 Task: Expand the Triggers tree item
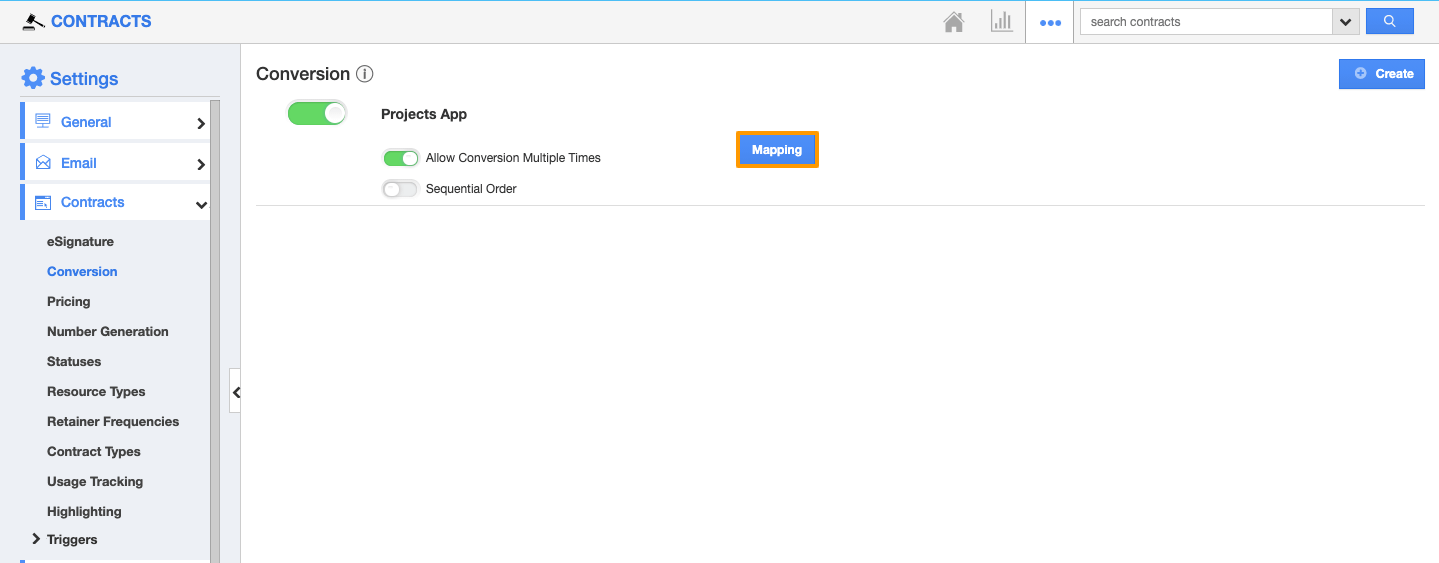pos(37,539)
